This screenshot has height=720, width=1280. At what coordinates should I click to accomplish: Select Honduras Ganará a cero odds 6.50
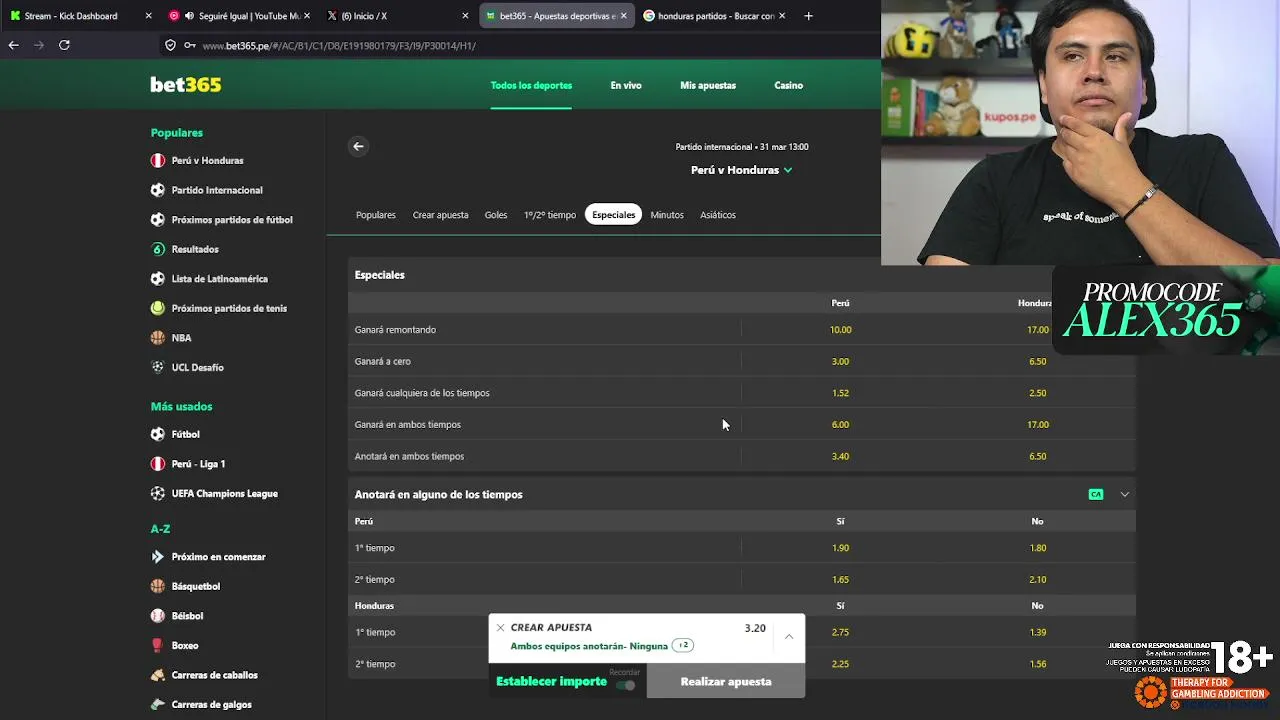click(1038, 361)
